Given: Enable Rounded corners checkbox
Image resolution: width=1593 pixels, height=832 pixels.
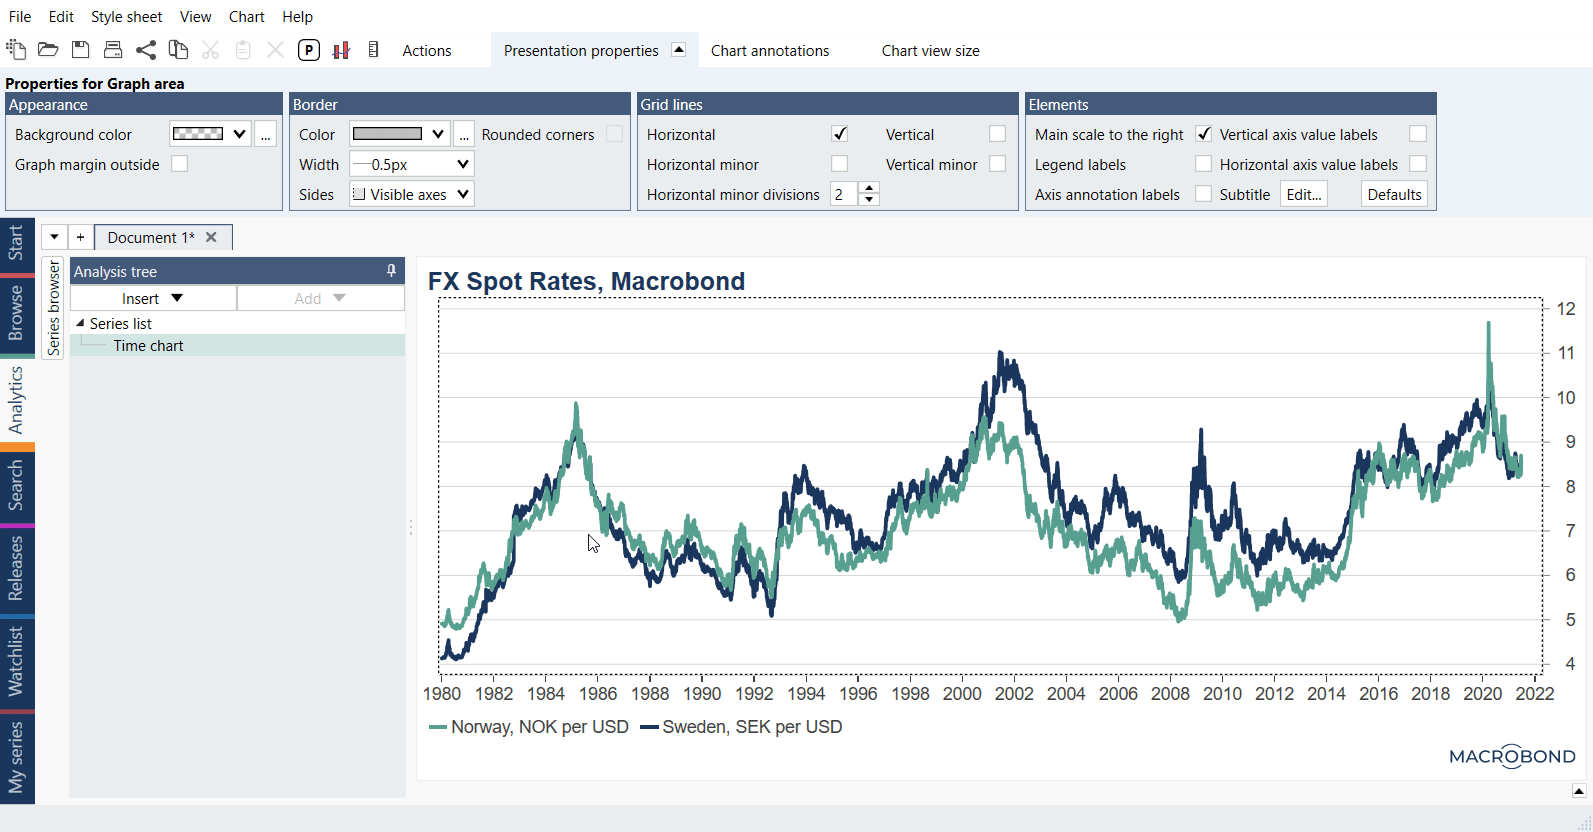Looking at the screenshot, I should pos(615,134).
